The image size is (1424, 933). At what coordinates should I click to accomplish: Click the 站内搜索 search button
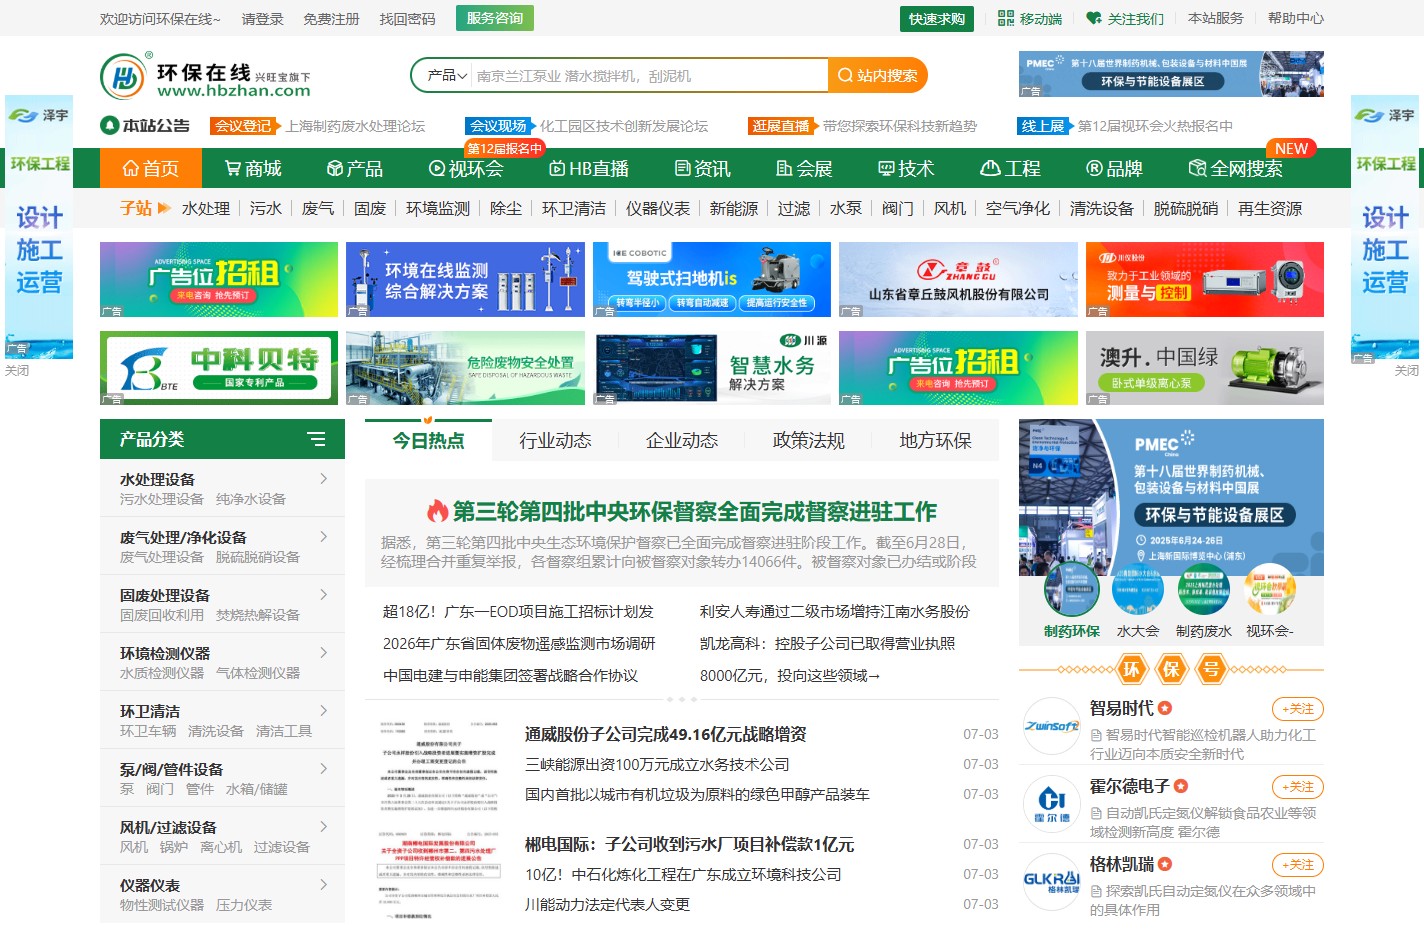(877, 75)
